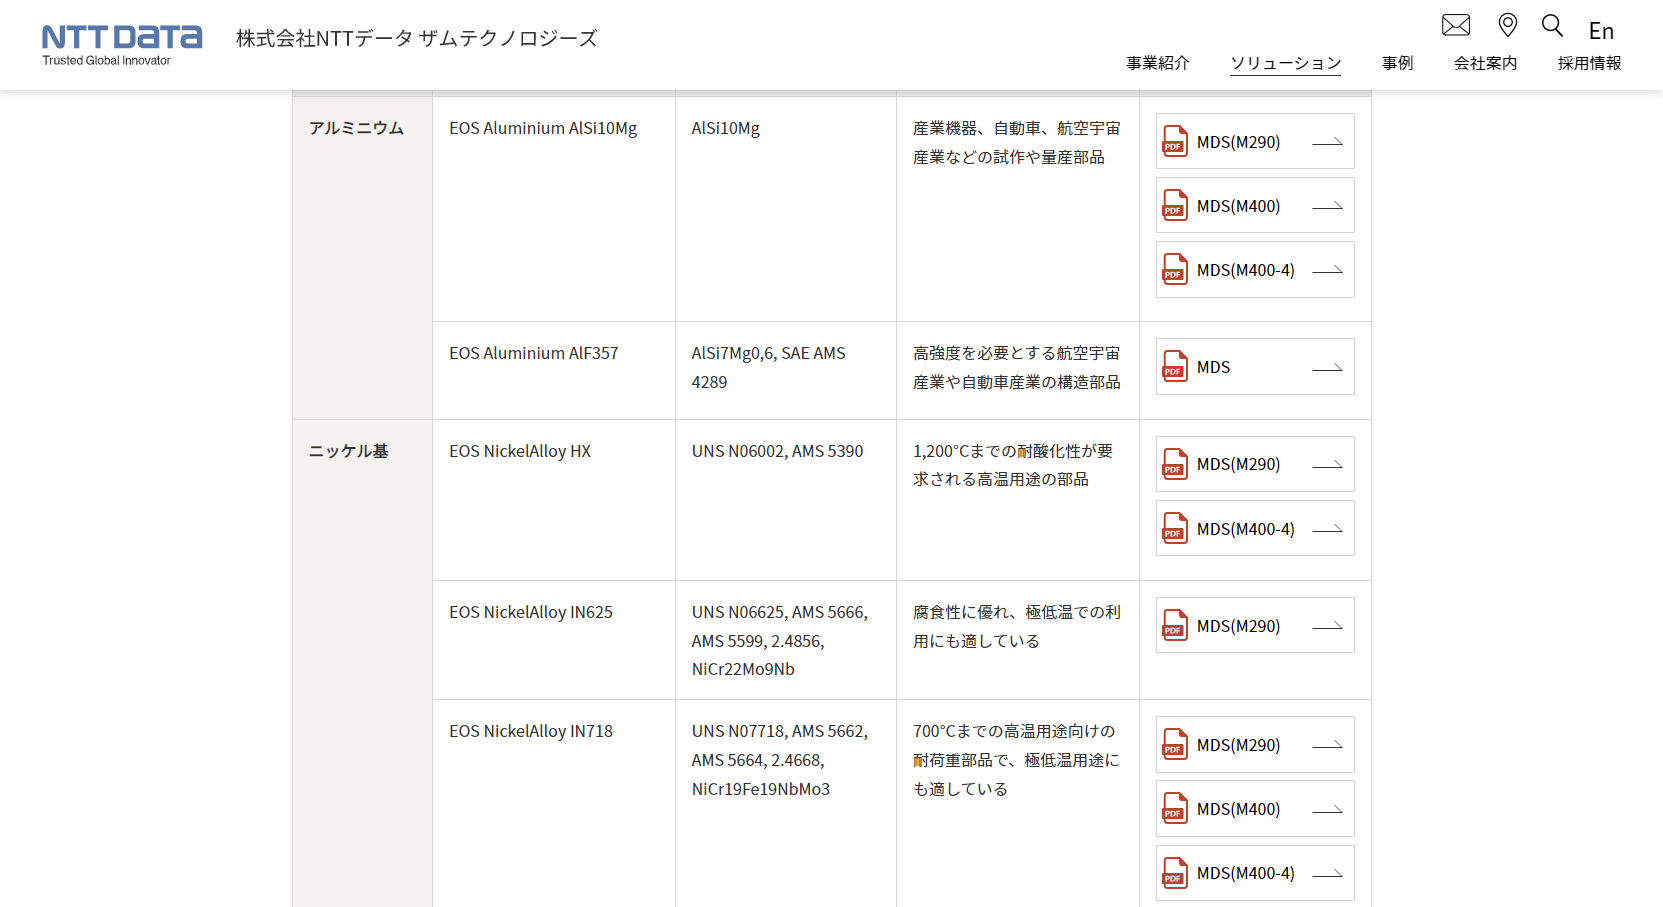Screen dimensions: 1663x907
Task: Open the location pin icon
Action: coord(1508,25)
